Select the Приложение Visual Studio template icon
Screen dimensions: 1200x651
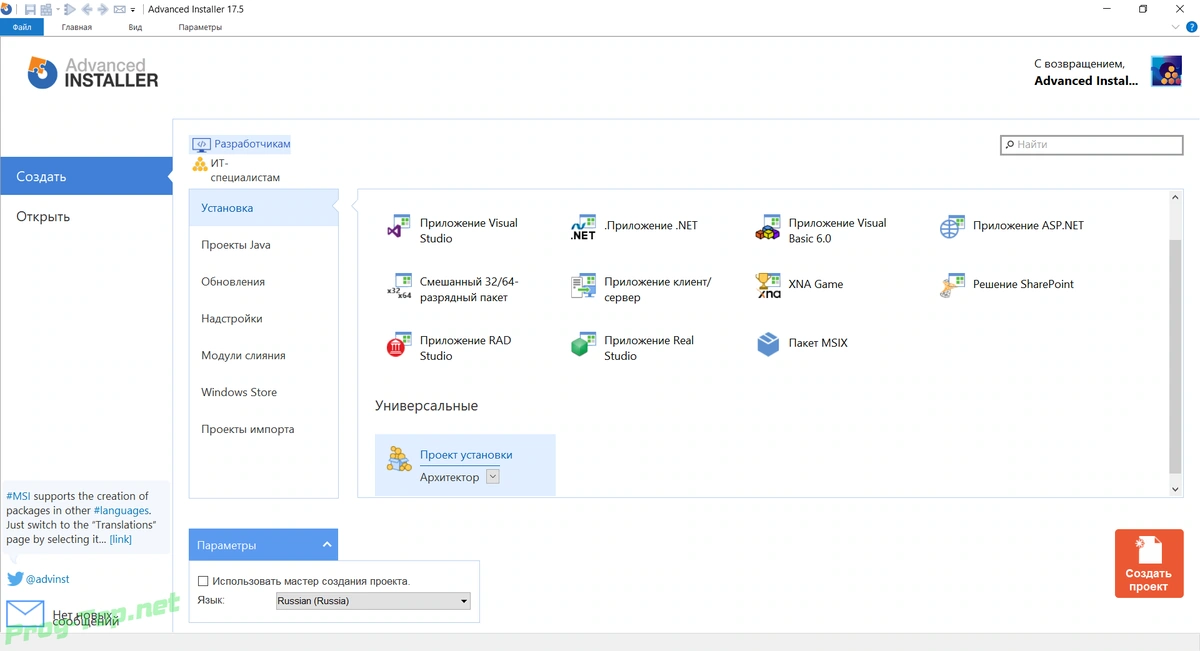point(399,228)
